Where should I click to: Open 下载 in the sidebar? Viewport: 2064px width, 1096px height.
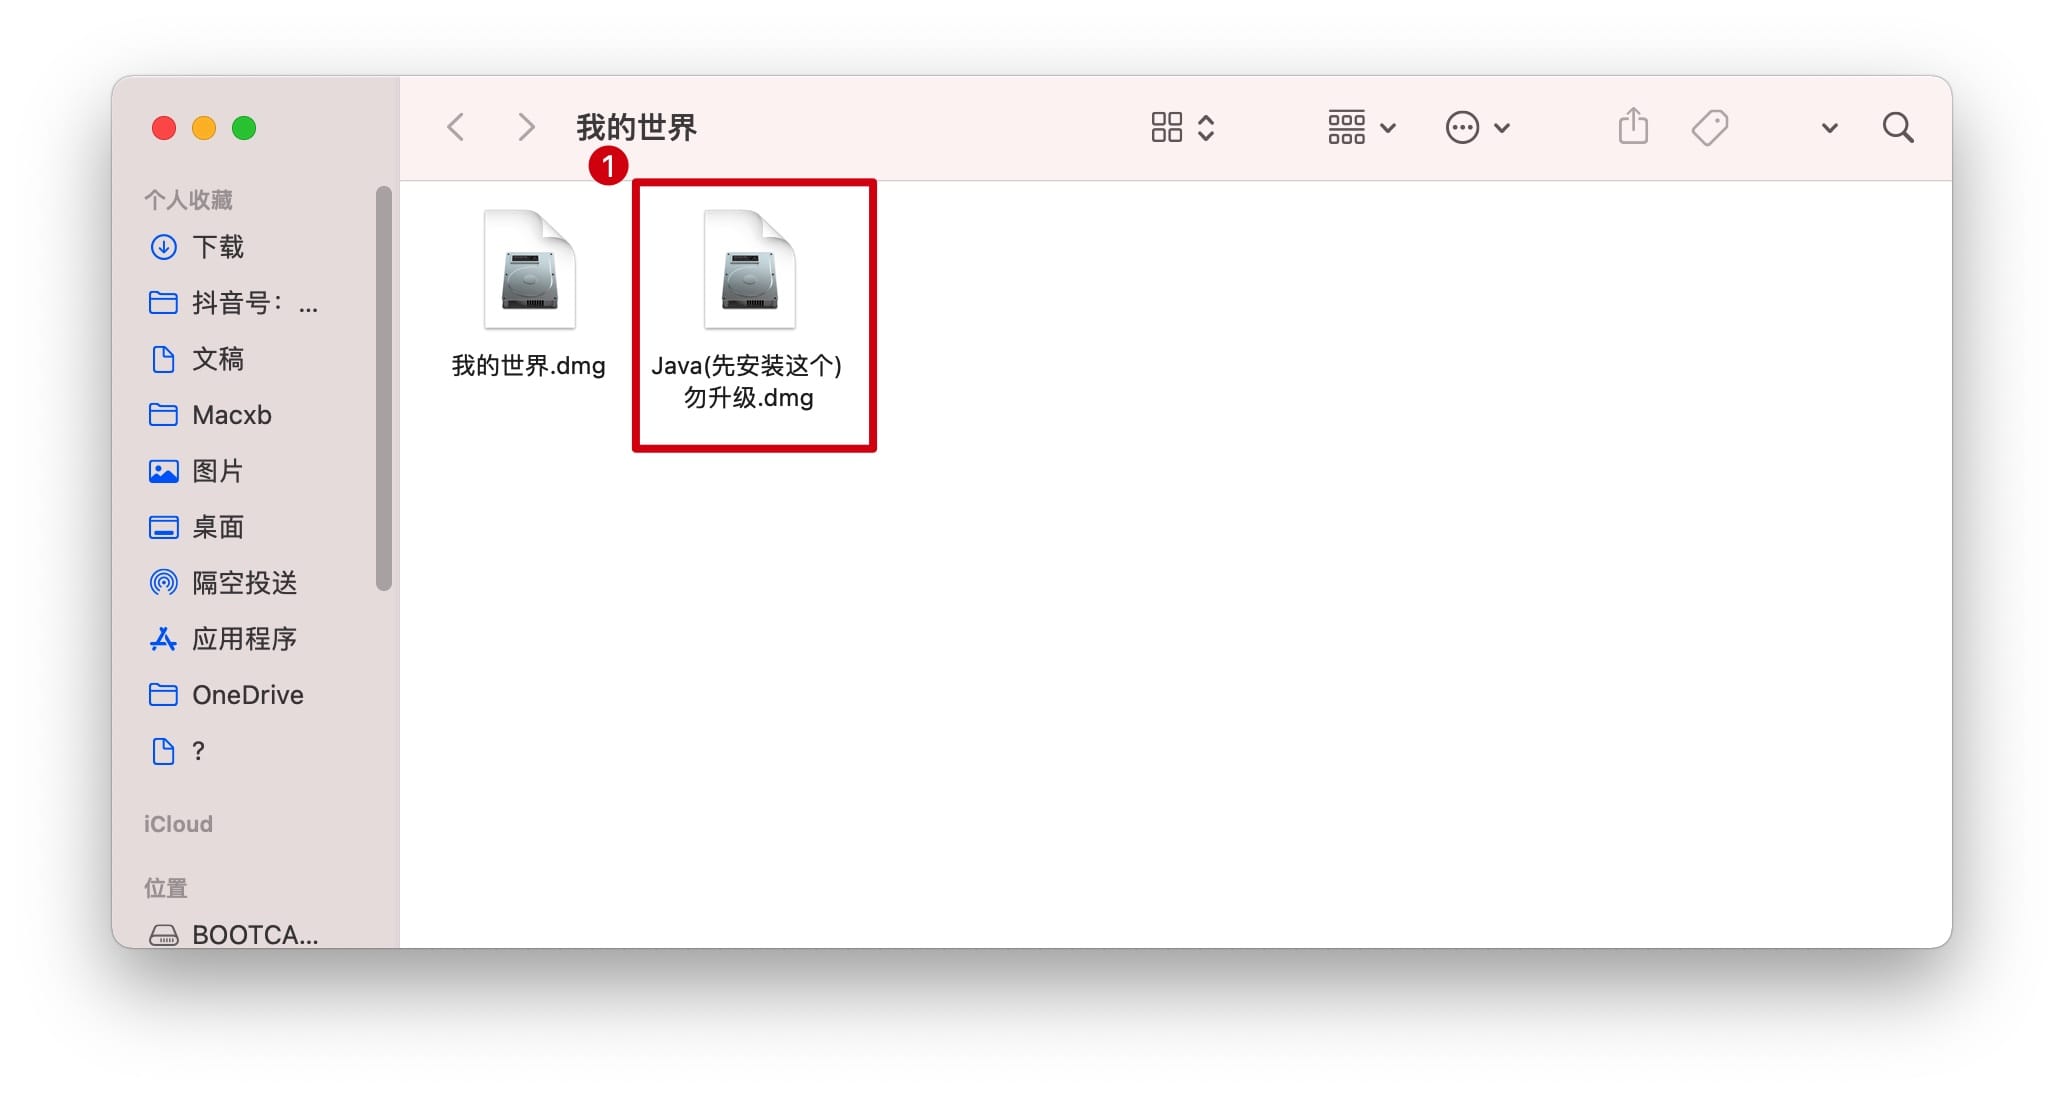pyautogui.click(x=217, y=247)
